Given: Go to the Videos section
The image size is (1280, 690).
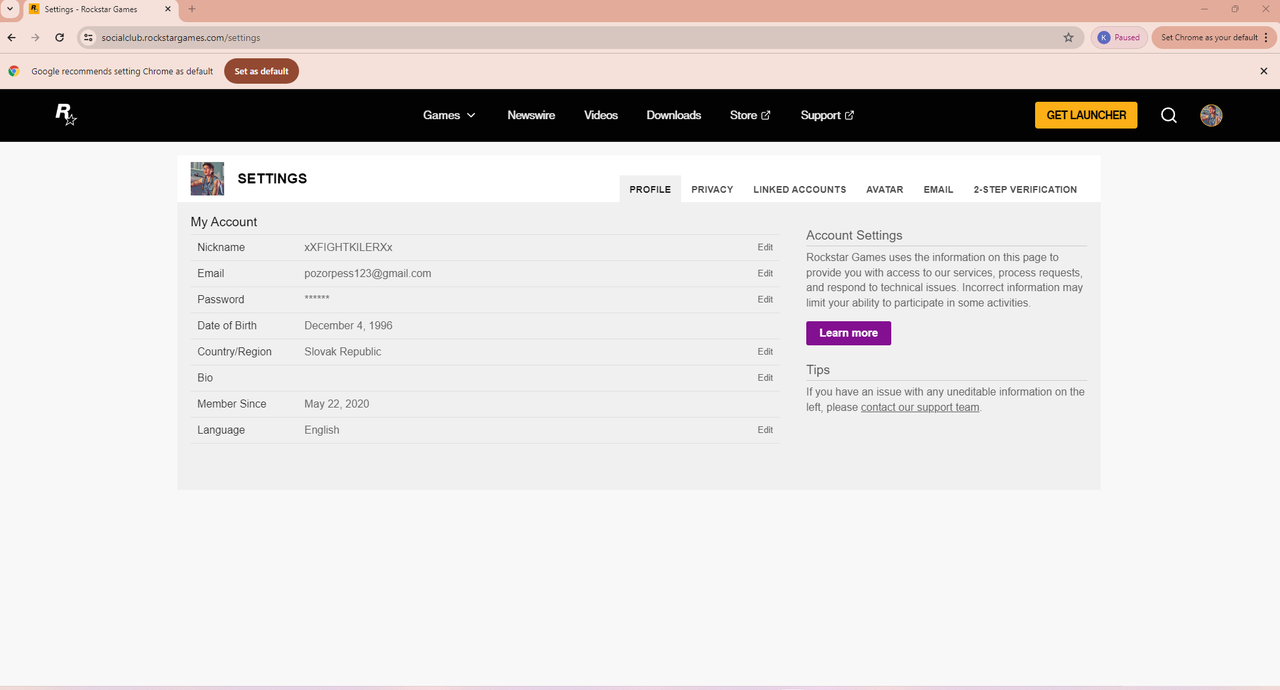Looking at the screenshot, I should 601,115.
